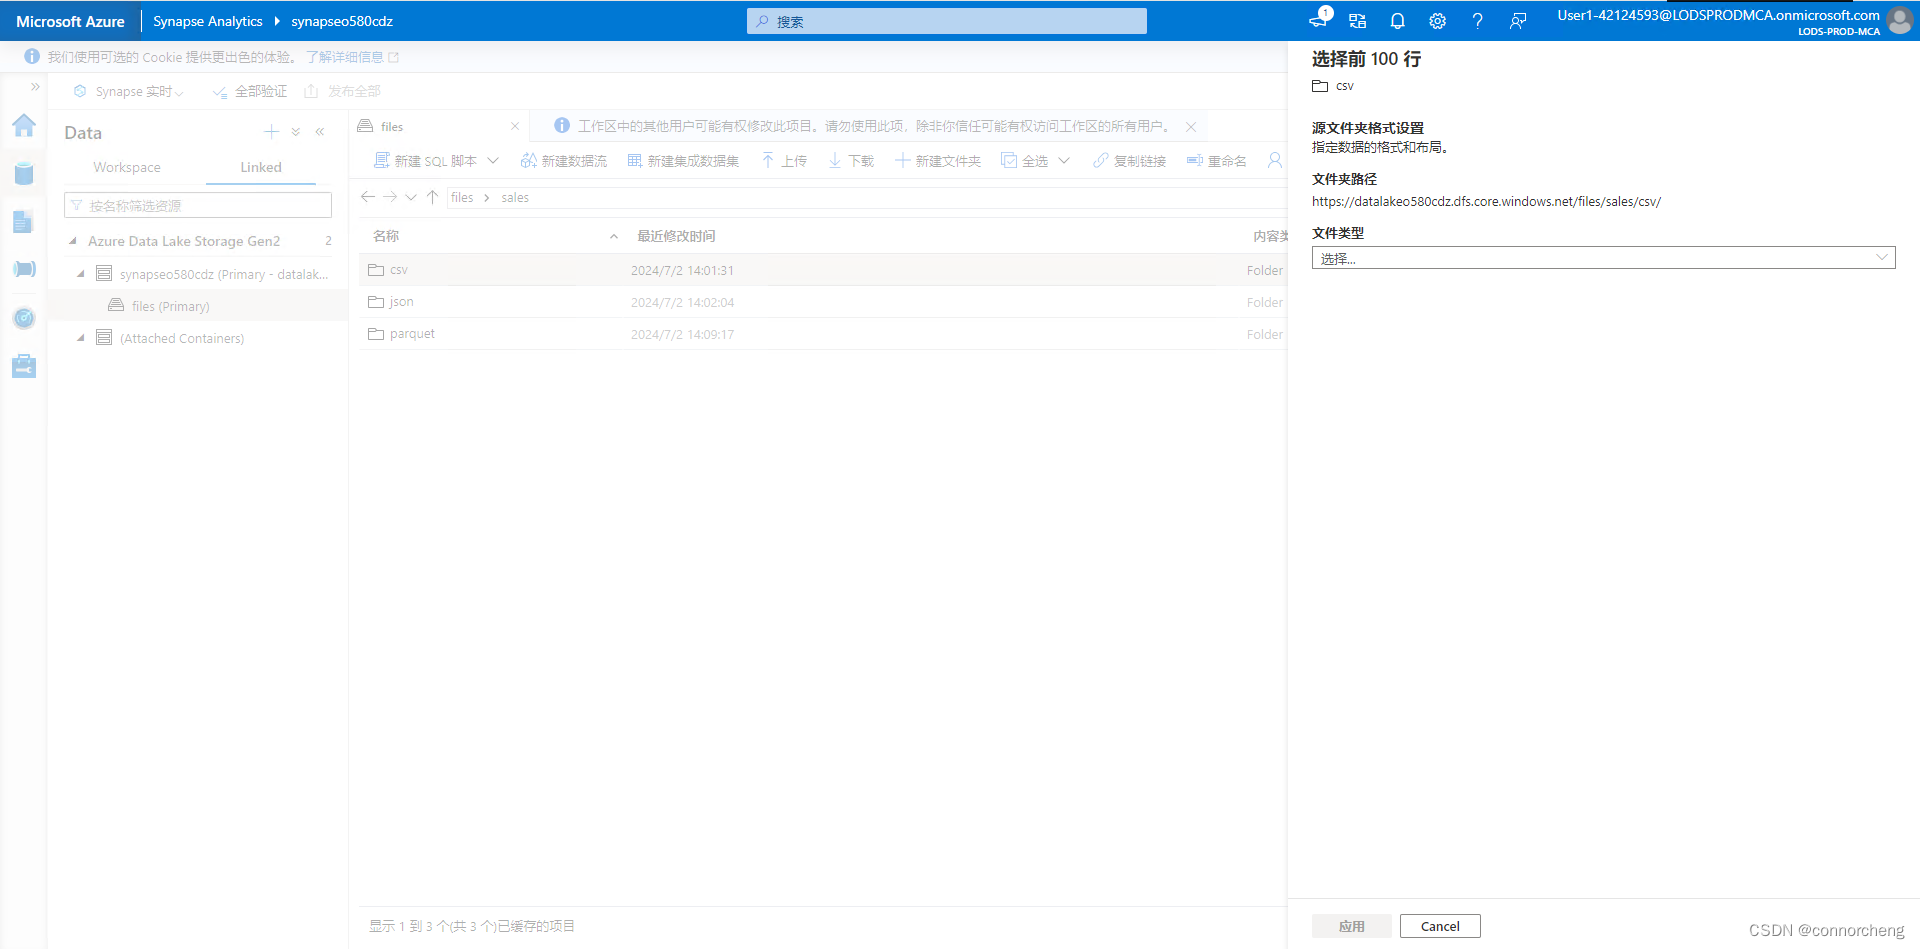Viewport: 1920px width, 949px height.
Task: Collapse the Attached Containers node
Action: (x=81, y=338)
